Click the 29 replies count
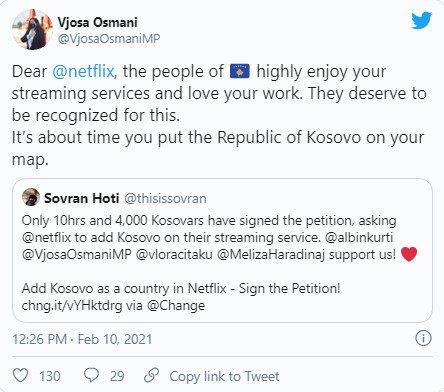 [x=117, y=376]
